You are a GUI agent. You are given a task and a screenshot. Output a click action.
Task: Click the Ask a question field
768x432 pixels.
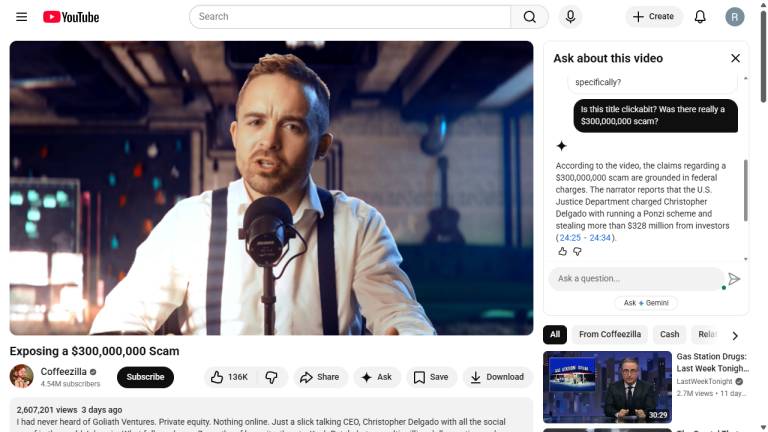click(x=636, y=279)
